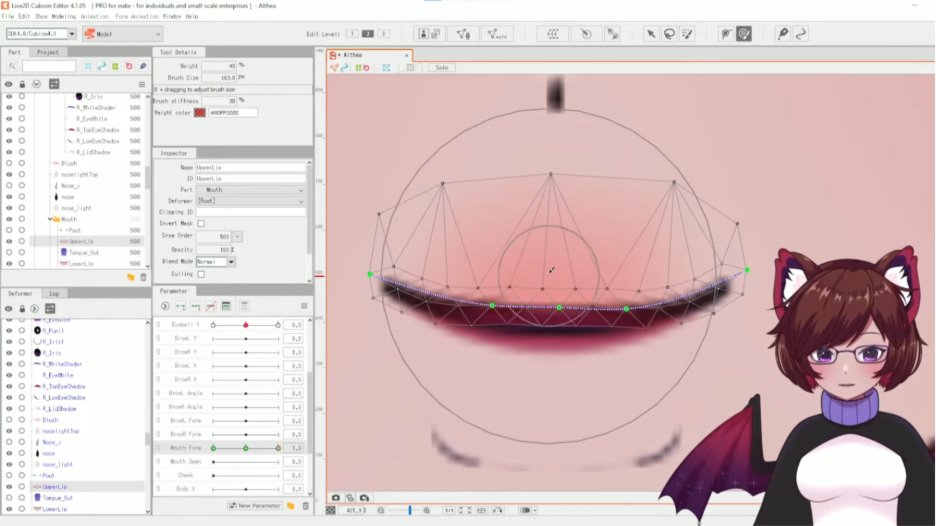Switch to the Project tab
936x526 pixels.
[47, 52]
